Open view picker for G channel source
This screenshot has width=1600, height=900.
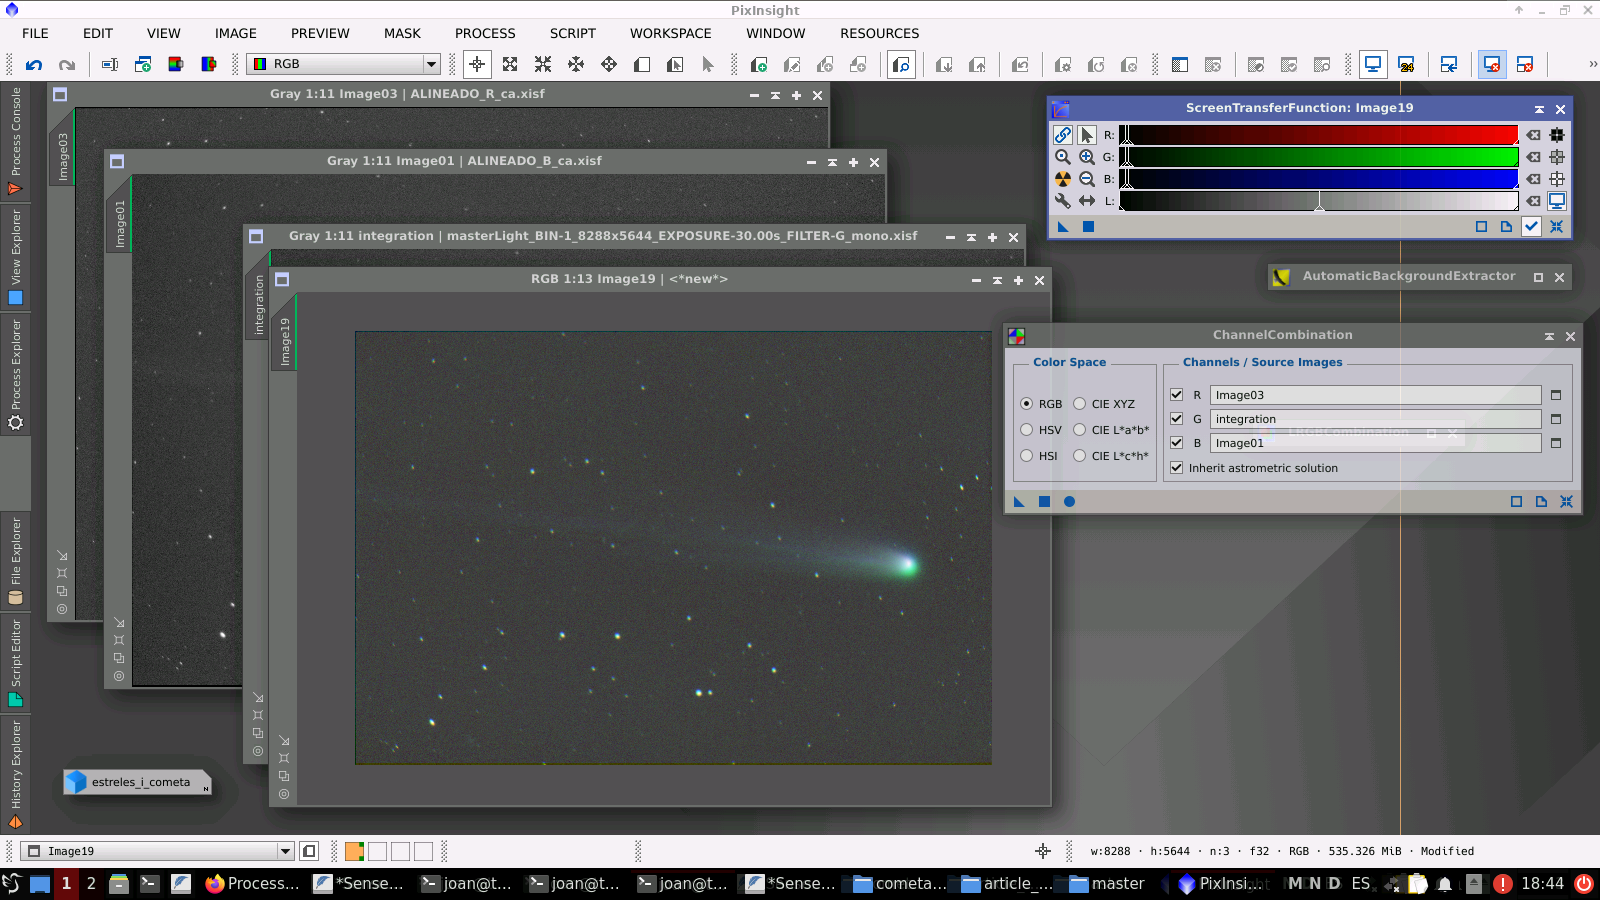pyautogui.click(x=1555, y=419)
